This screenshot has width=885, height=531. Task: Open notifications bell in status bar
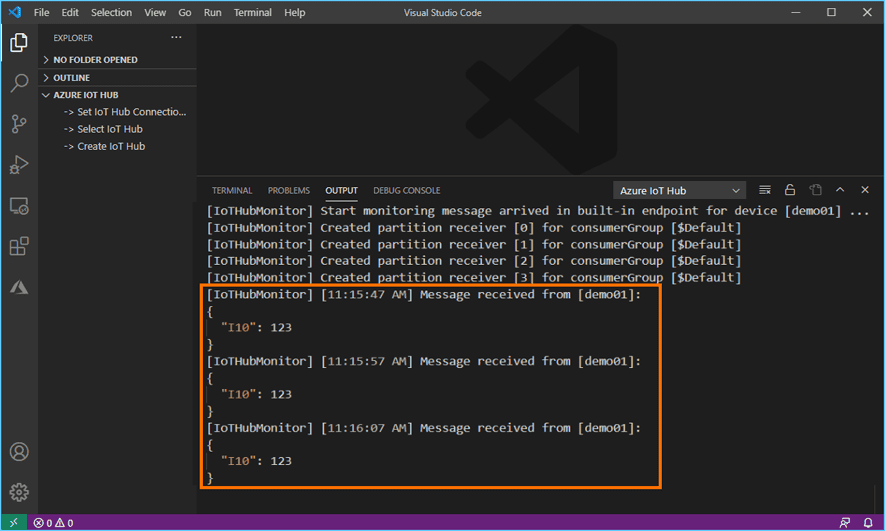(x=868, y=523)
